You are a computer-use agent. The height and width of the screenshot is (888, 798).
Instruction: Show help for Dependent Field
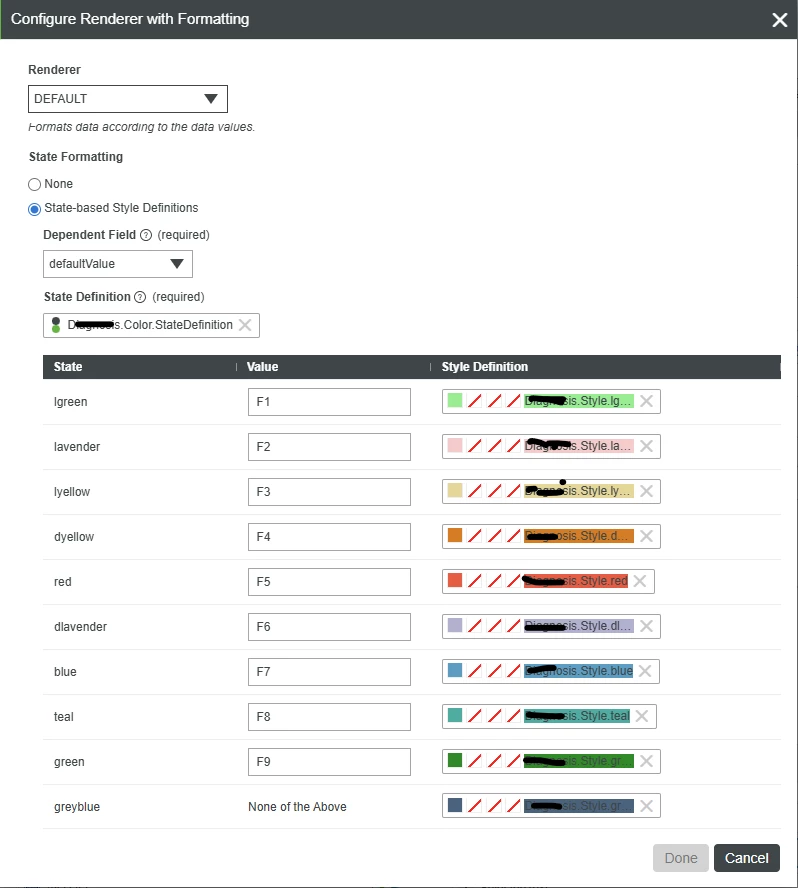click(146, 235)
